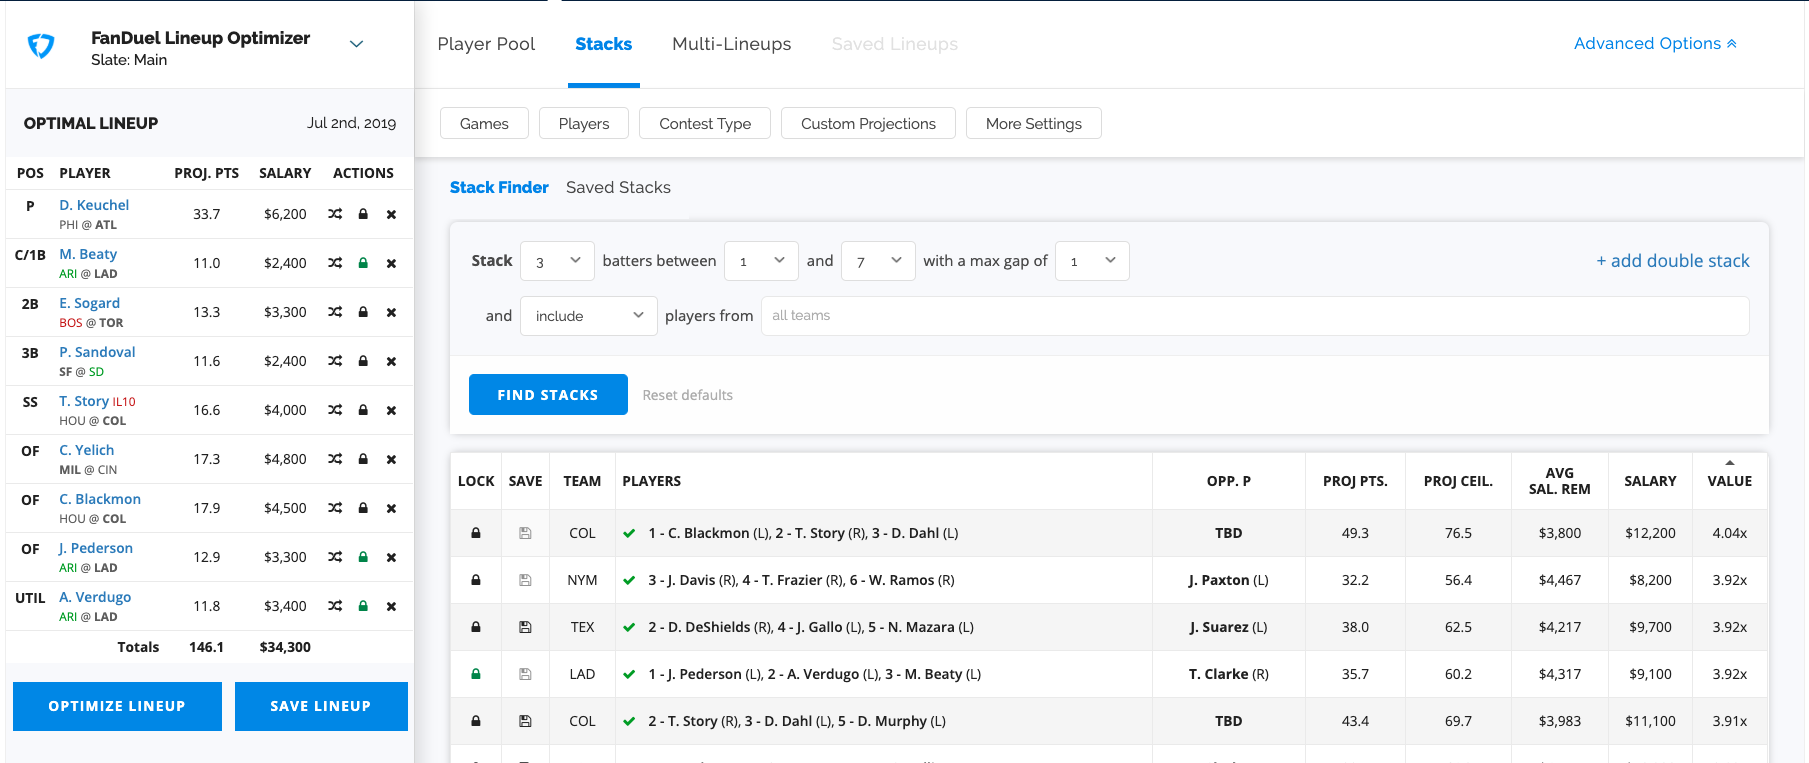Image resolution: width=1809 pixels, height=763 pixels.
Task: Save the COL Story-Dahl-Murphy stack
Action: (x=525, y=721)
